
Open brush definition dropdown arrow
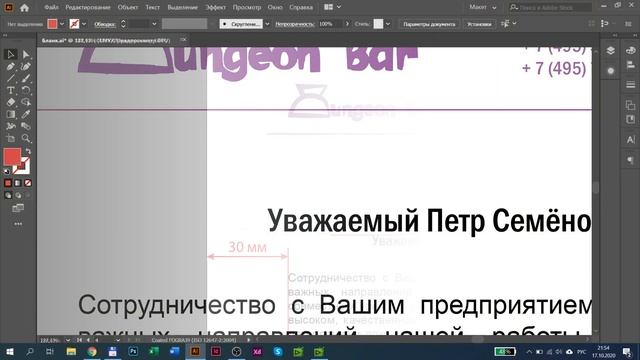click(x=267, y=24)
